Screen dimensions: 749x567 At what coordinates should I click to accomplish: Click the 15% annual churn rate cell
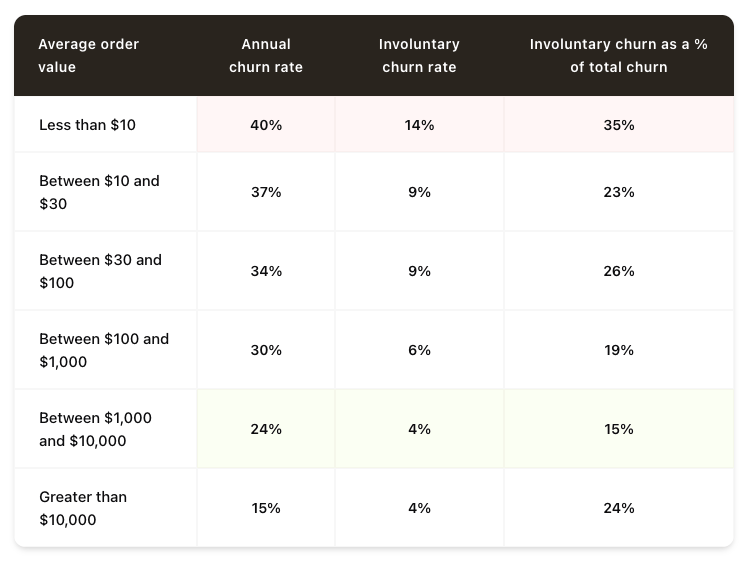point(266,508)
